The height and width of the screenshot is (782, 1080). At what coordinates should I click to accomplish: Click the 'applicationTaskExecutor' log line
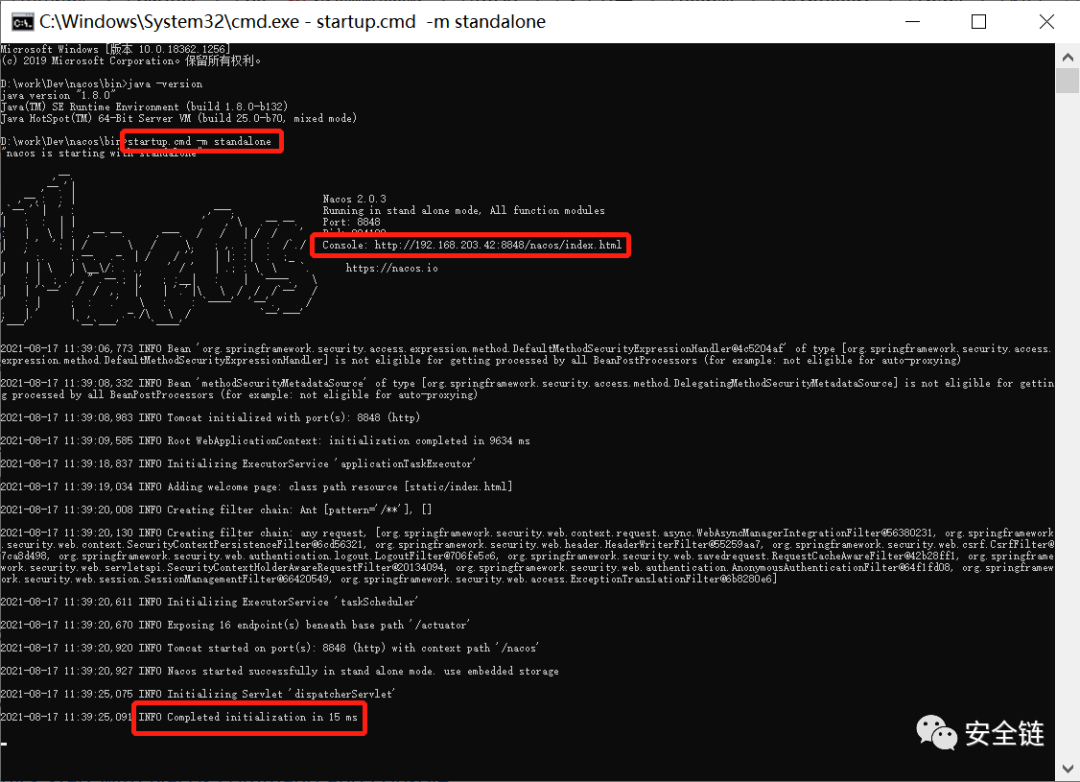[x=238, y=464]
